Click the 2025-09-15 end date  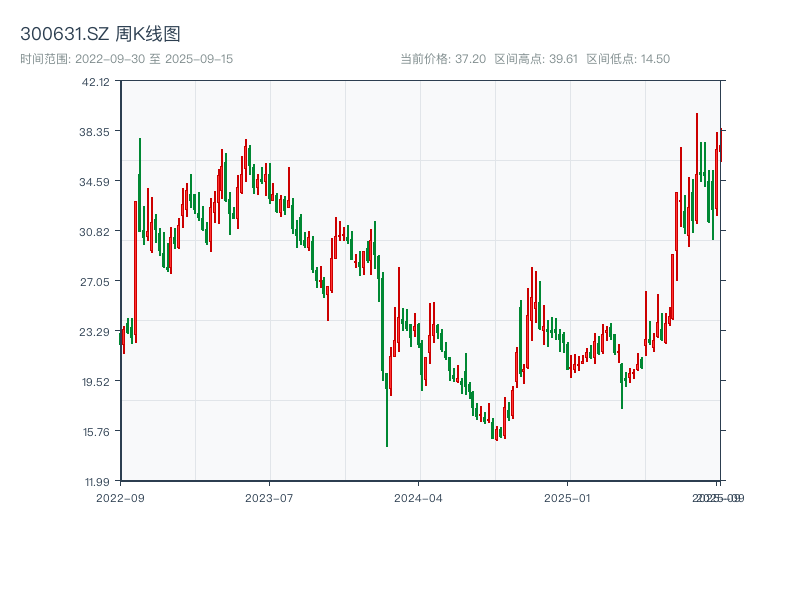click(x=200, y=59)
